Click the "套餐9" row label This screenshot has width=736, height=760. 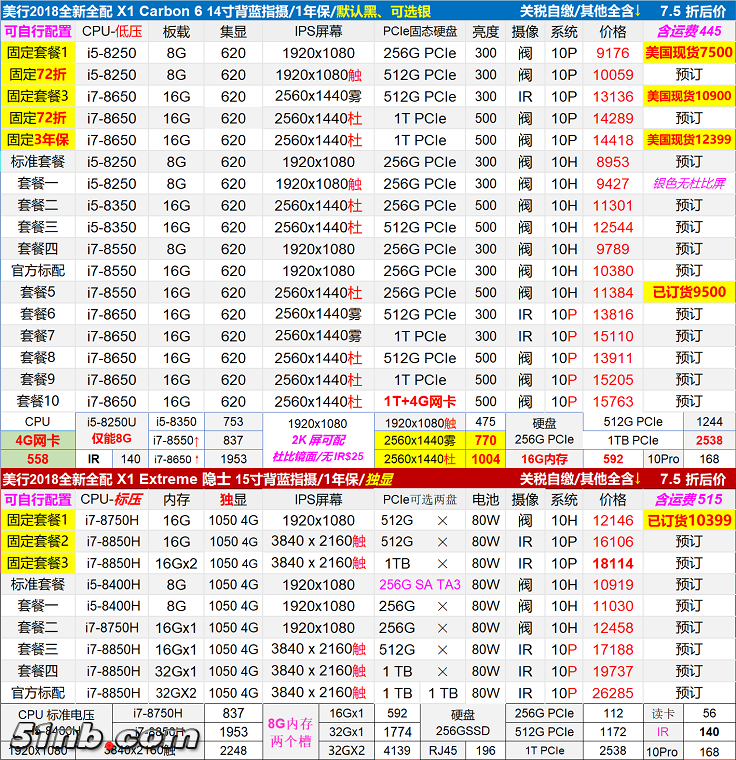pyautogui.click(x=38, y=380)
